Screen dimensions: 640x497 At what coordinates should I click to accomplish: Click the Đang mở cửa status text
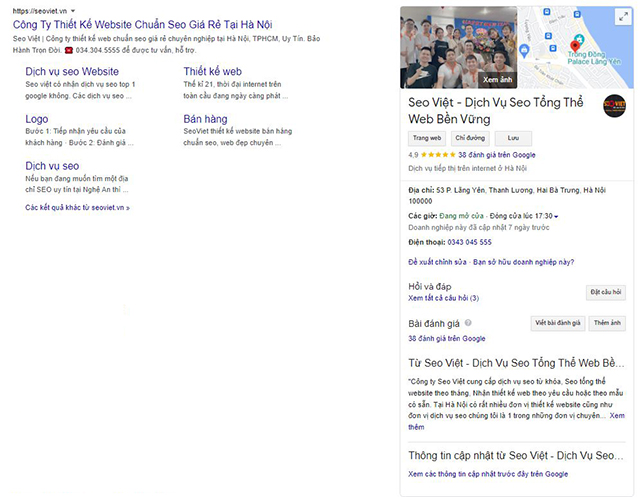[x=461, y=216]
